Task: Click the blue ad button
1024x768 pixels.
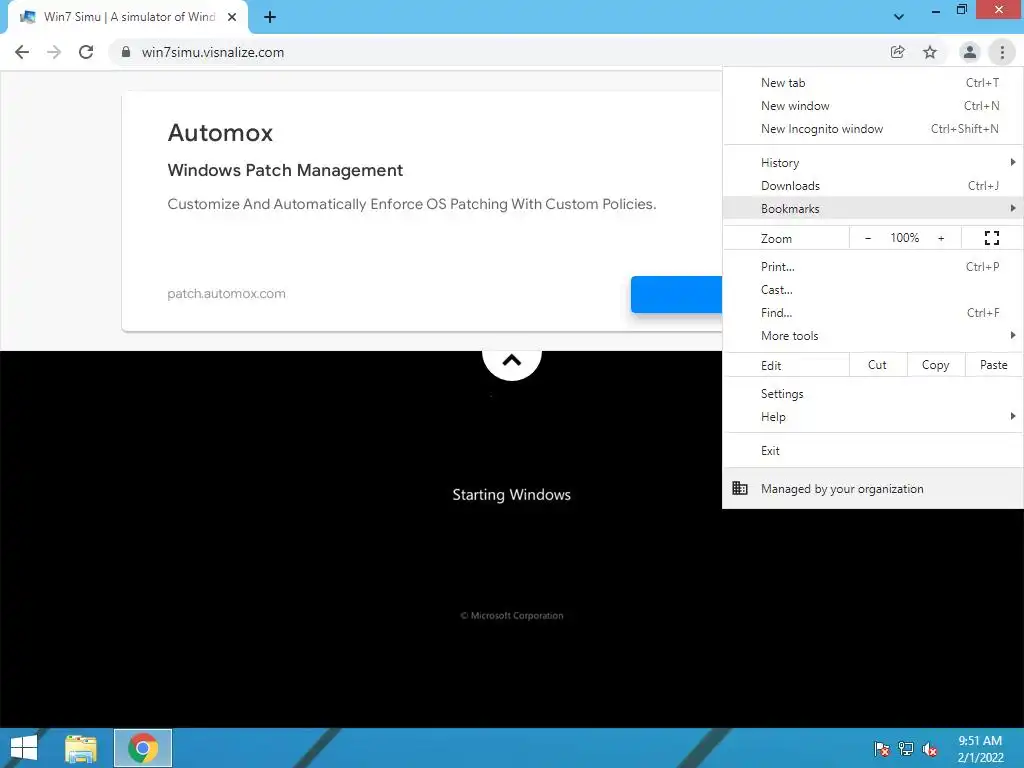Action: pyautogui.click(x=677, y=295)
